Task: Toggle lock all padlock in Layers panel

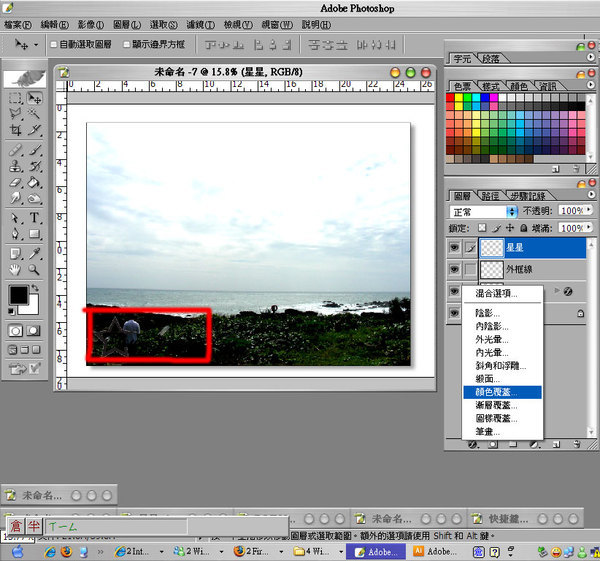Action: point(523,228)
